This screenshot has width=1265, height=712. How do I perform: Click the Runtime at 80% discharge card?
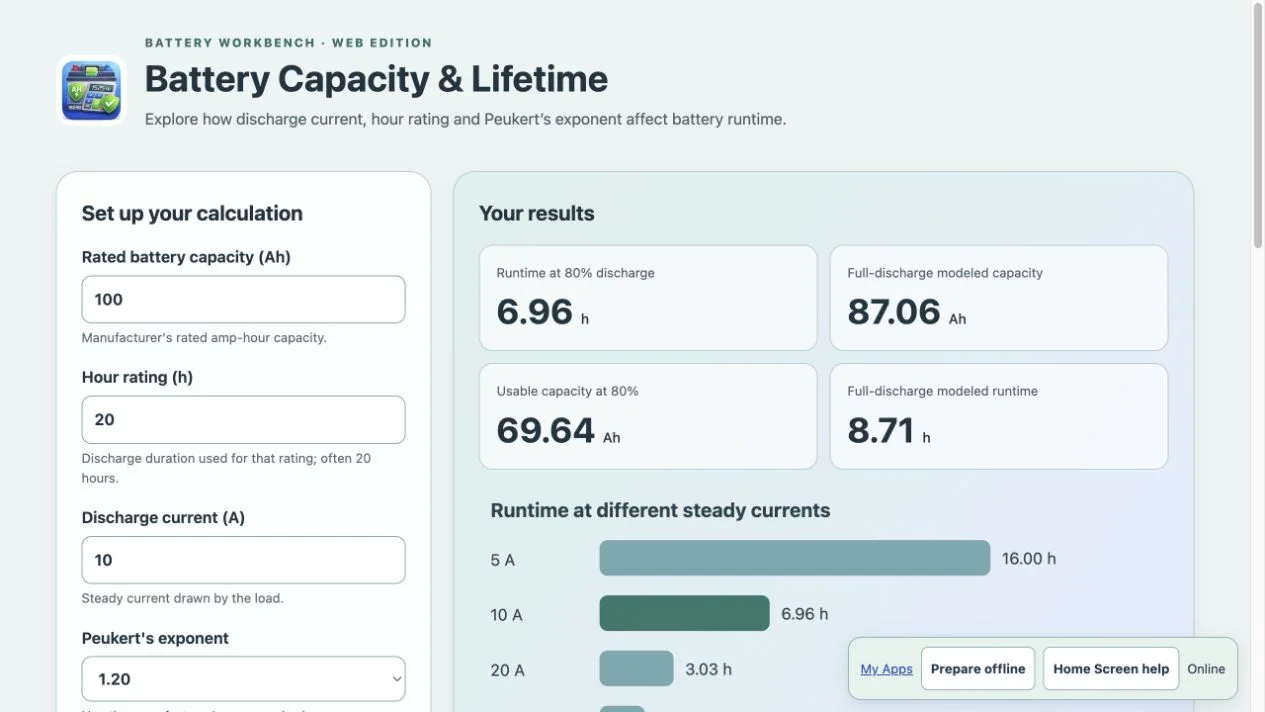pyautogui.click(x=648, y=298)
